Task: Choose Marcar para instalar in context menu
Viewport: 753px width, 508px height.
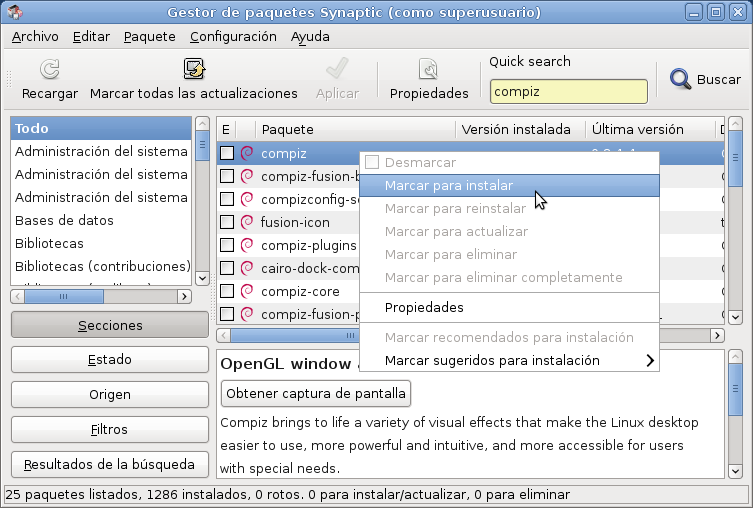Action: [x=510, y=185]
